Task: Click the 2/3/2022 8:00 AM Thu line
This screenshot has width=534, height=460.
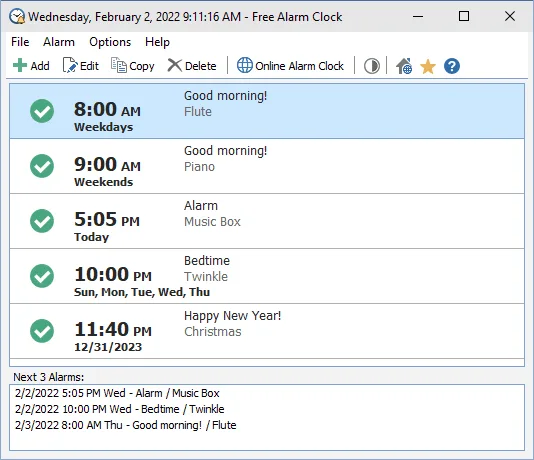Action: coord(126,425)
